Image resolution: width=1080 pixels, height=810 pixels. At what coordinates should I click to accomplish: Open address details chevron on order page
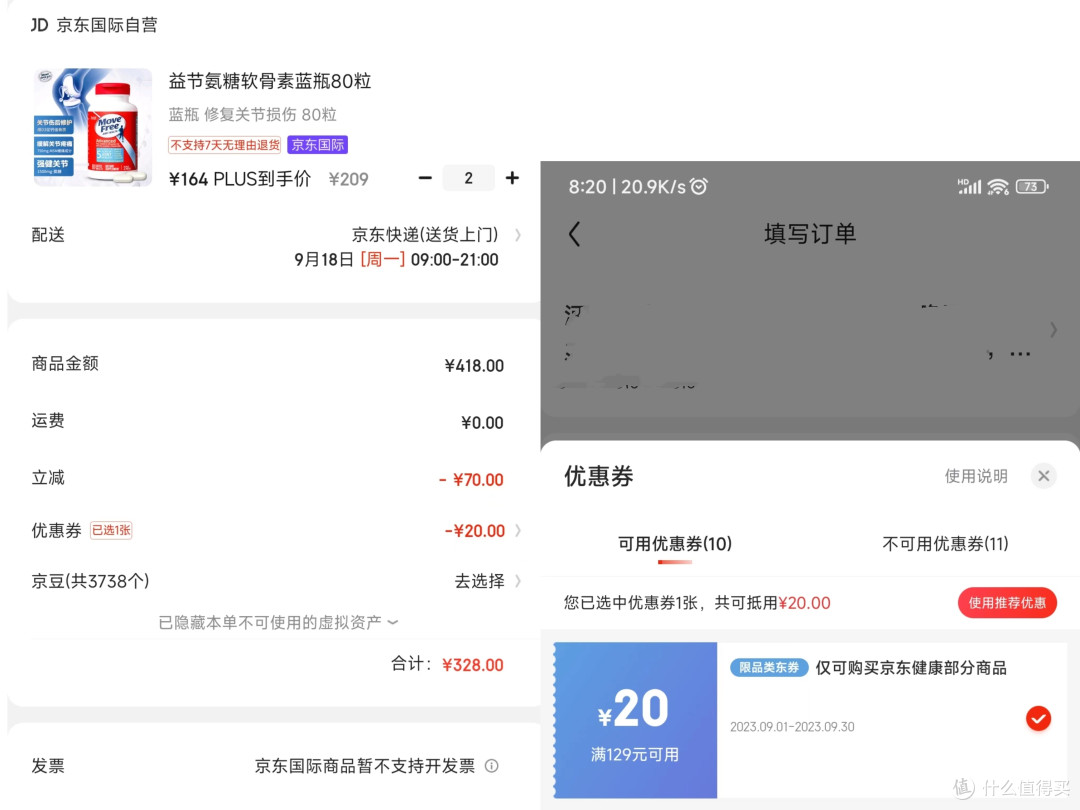(1053, 330)
